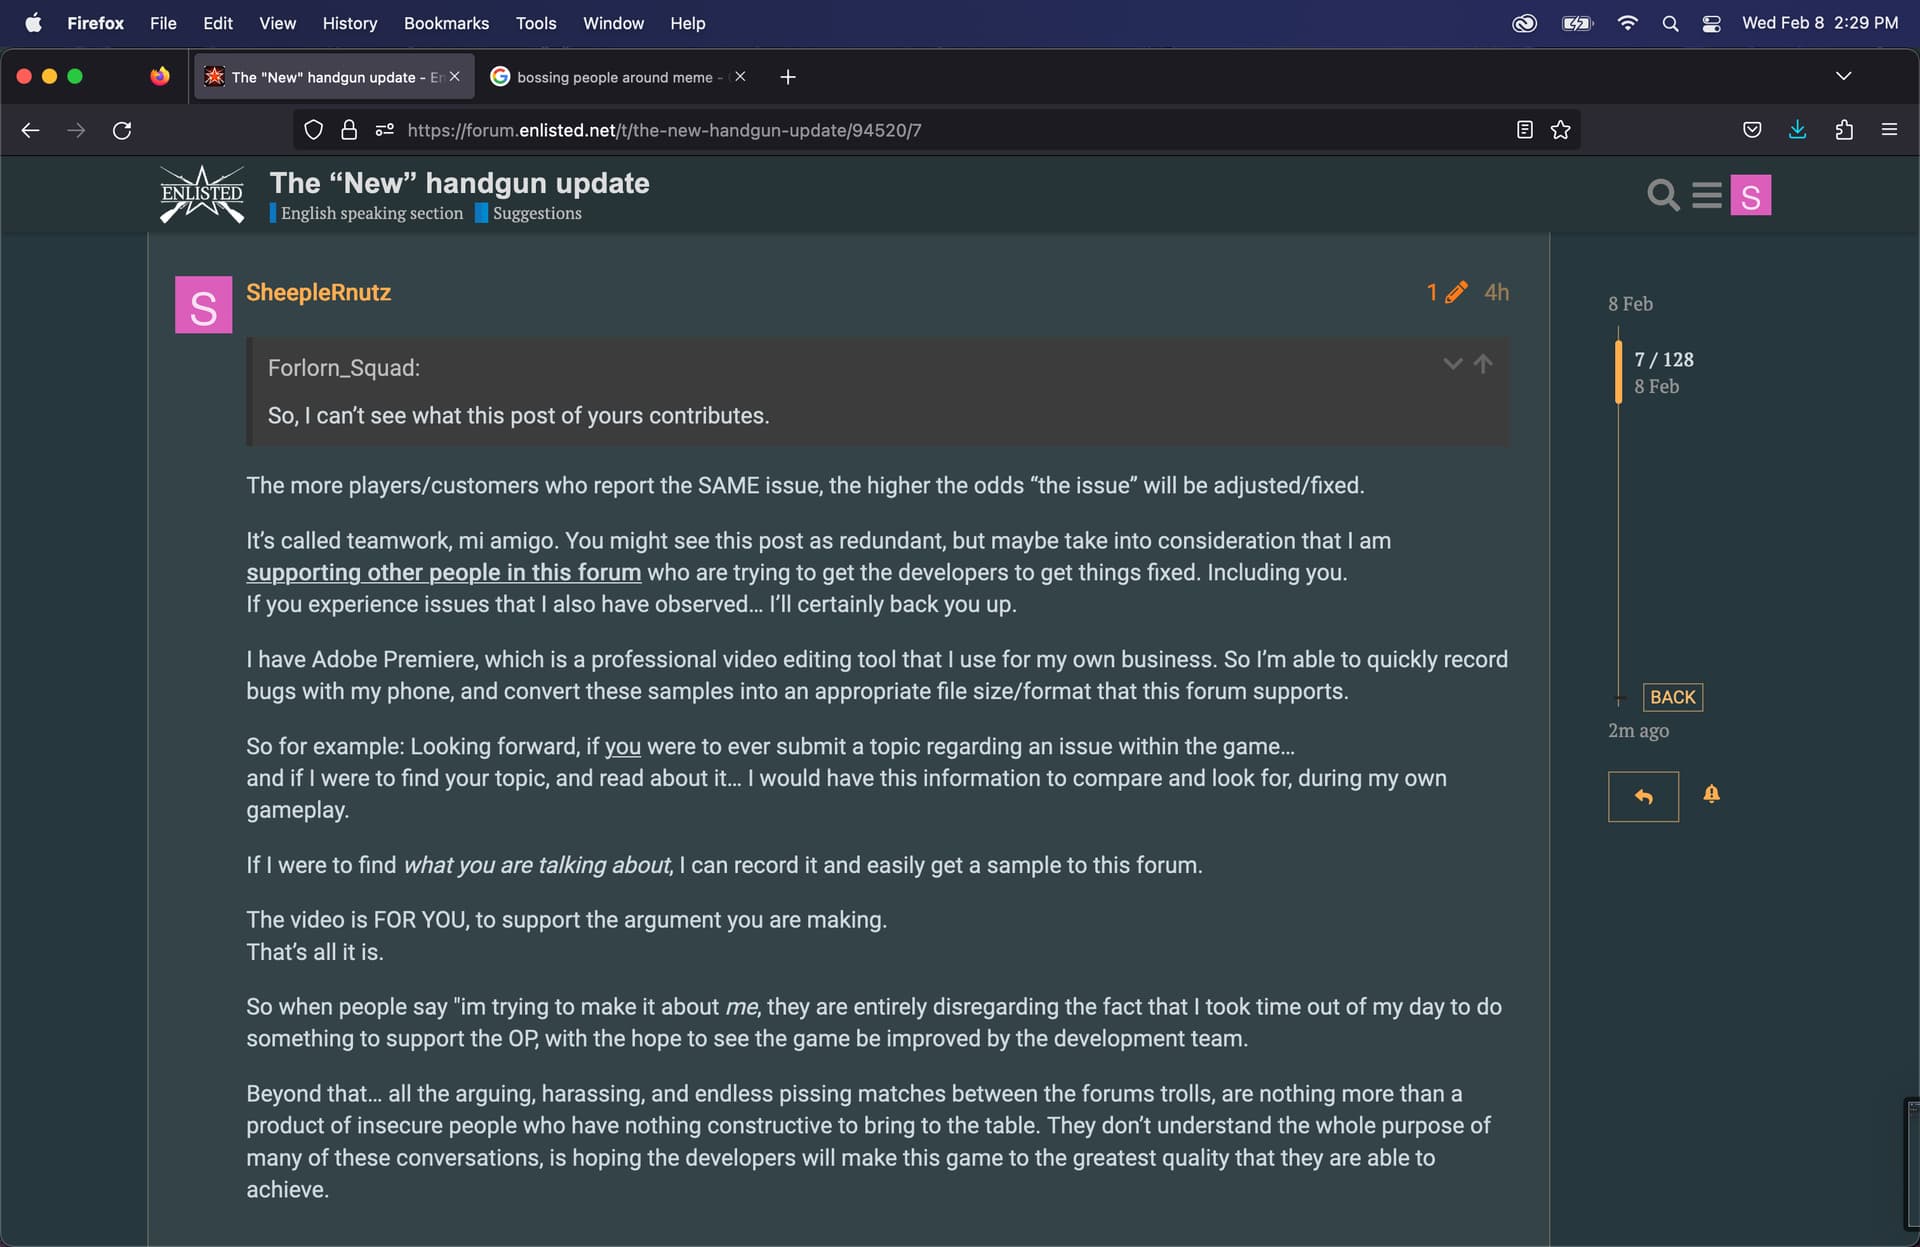This screenshot has height=1247, width=1920.
Task: Open the supporting other people in this forum link
Action: click(444, 573)
